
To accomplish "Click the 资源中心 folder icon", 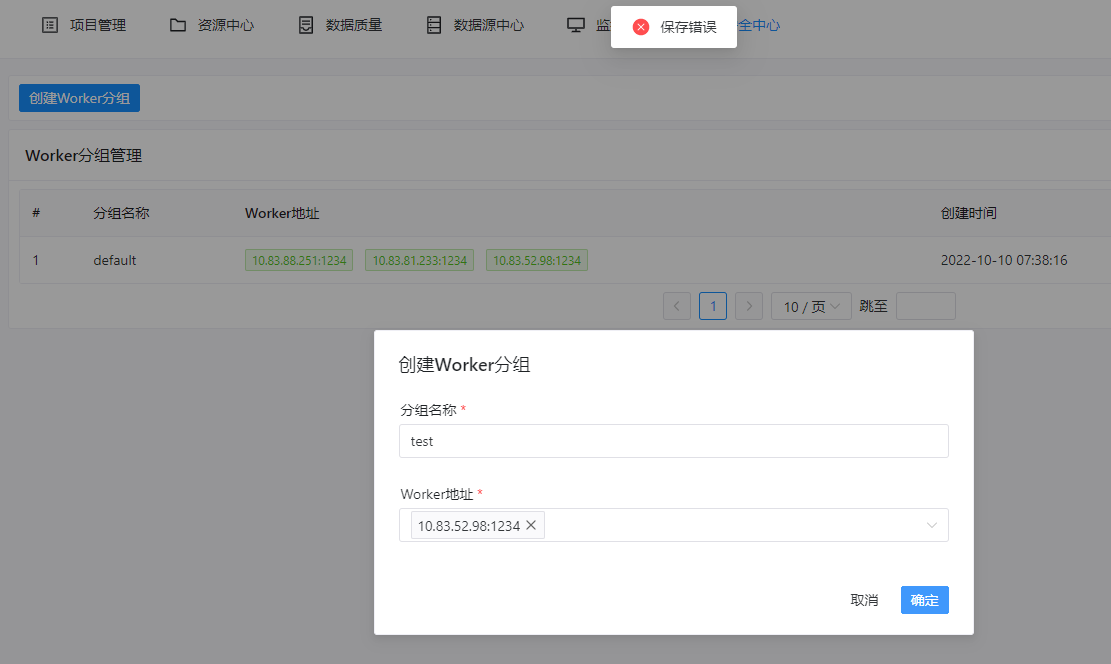I will point(176,24).
